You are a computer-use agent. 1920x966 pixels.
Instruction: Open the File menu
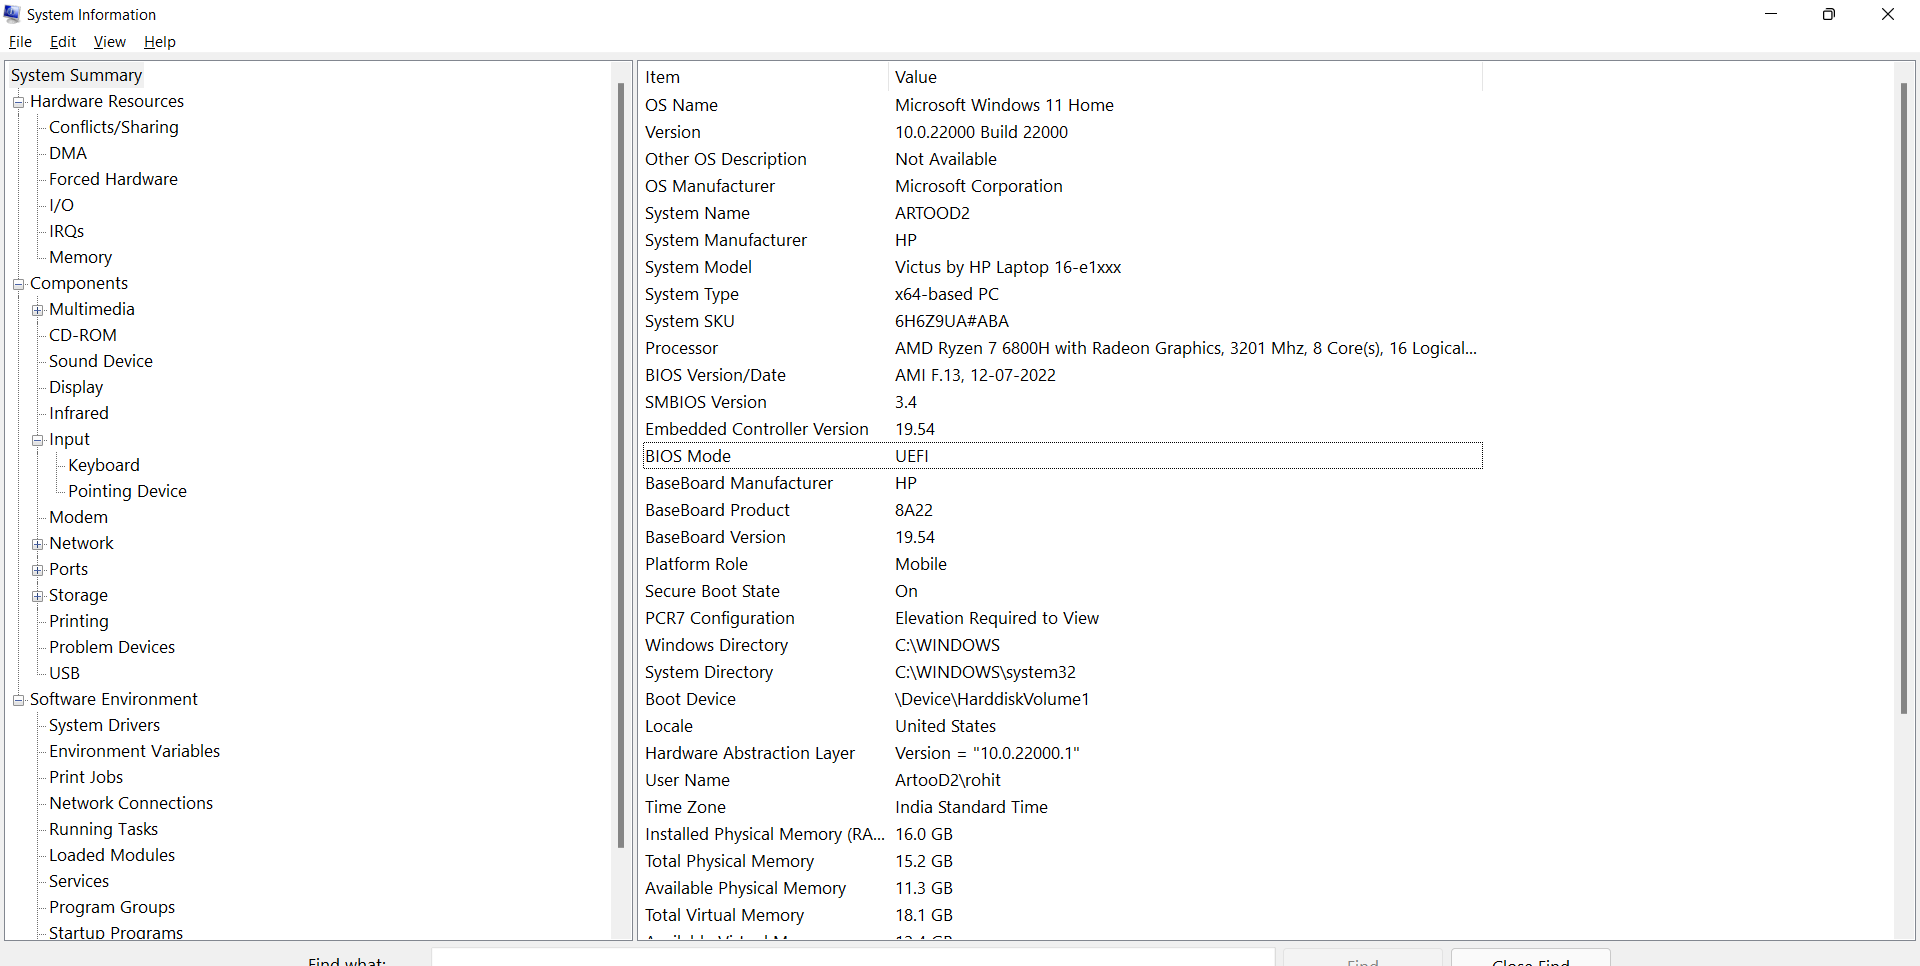(20, 42)
